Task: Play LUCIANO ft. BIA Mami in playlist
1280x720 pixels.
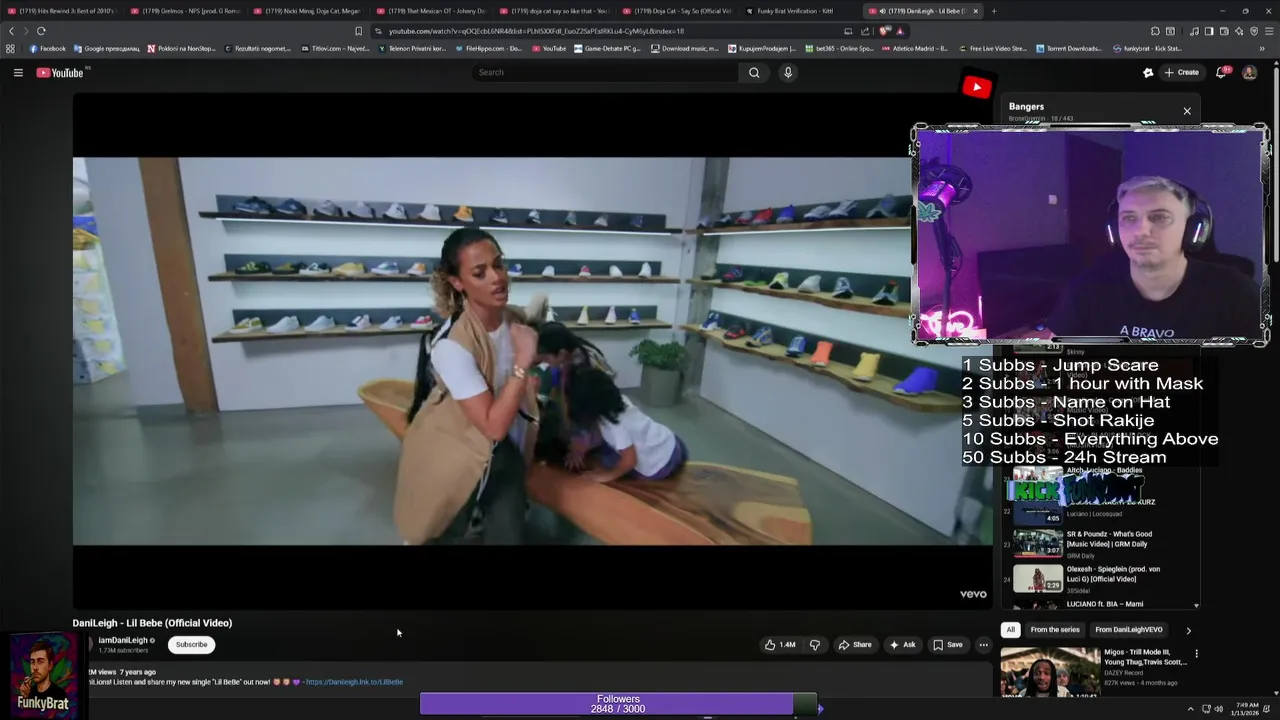Action: pos(1100,604)
